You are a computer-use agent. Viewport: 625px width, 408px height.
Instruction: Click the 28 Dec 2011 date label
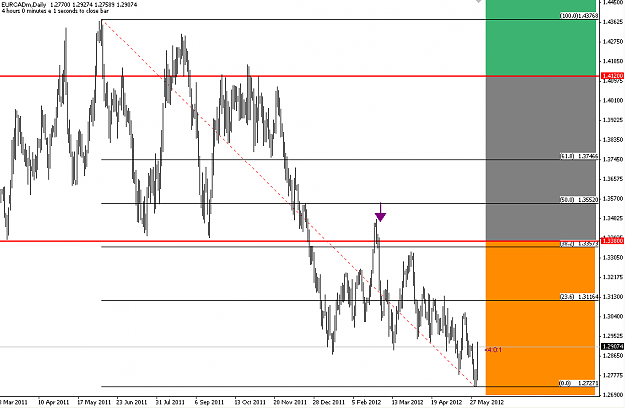pos(329,402)
